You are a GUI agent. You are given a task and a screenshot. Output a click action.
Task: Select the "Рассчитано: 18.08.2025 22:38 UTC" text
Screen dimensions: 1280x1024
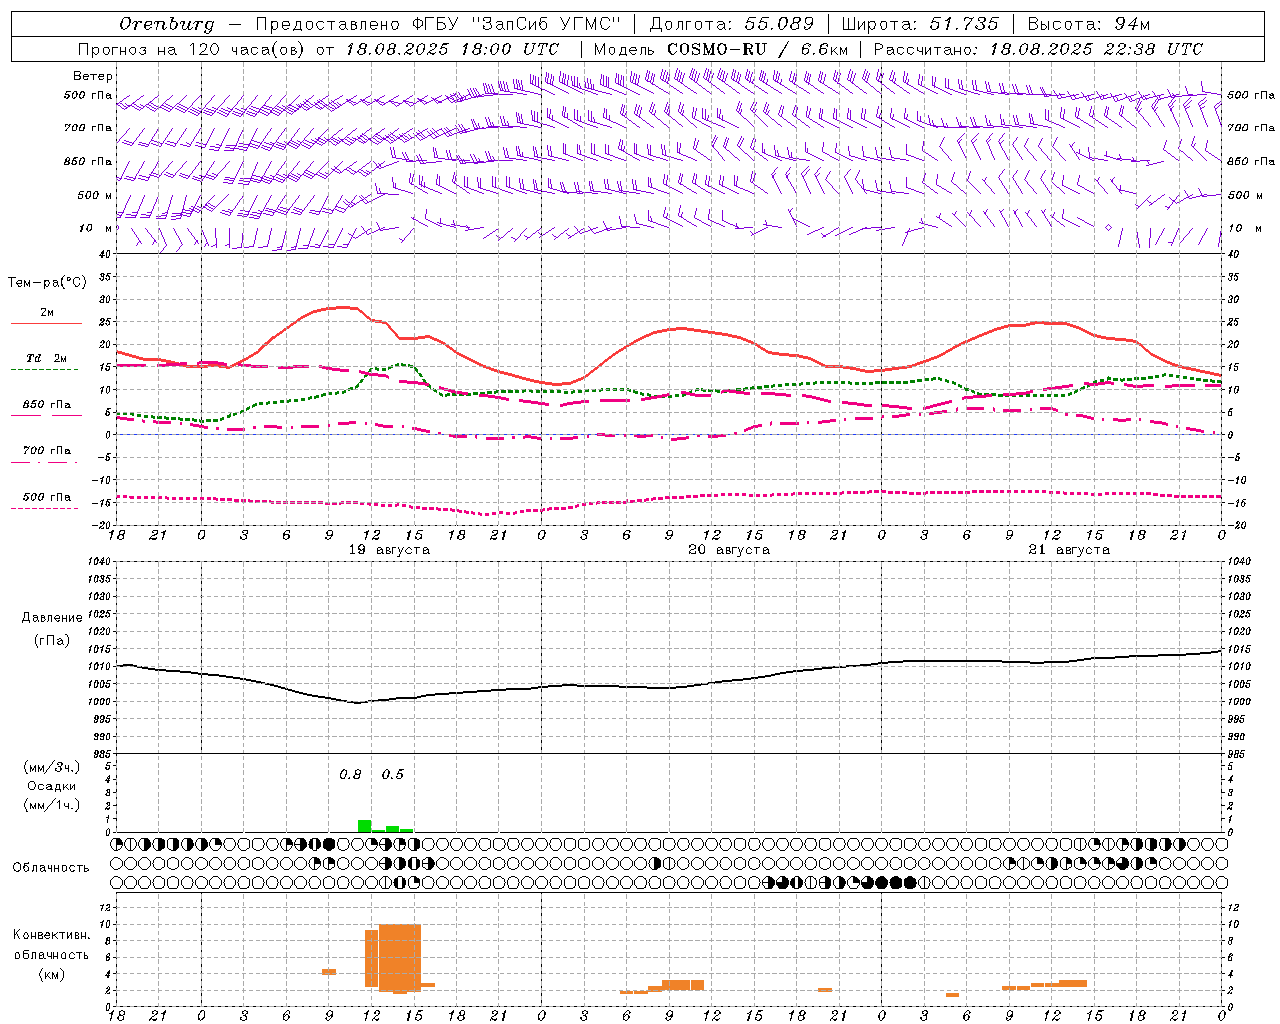(1037, 49)
